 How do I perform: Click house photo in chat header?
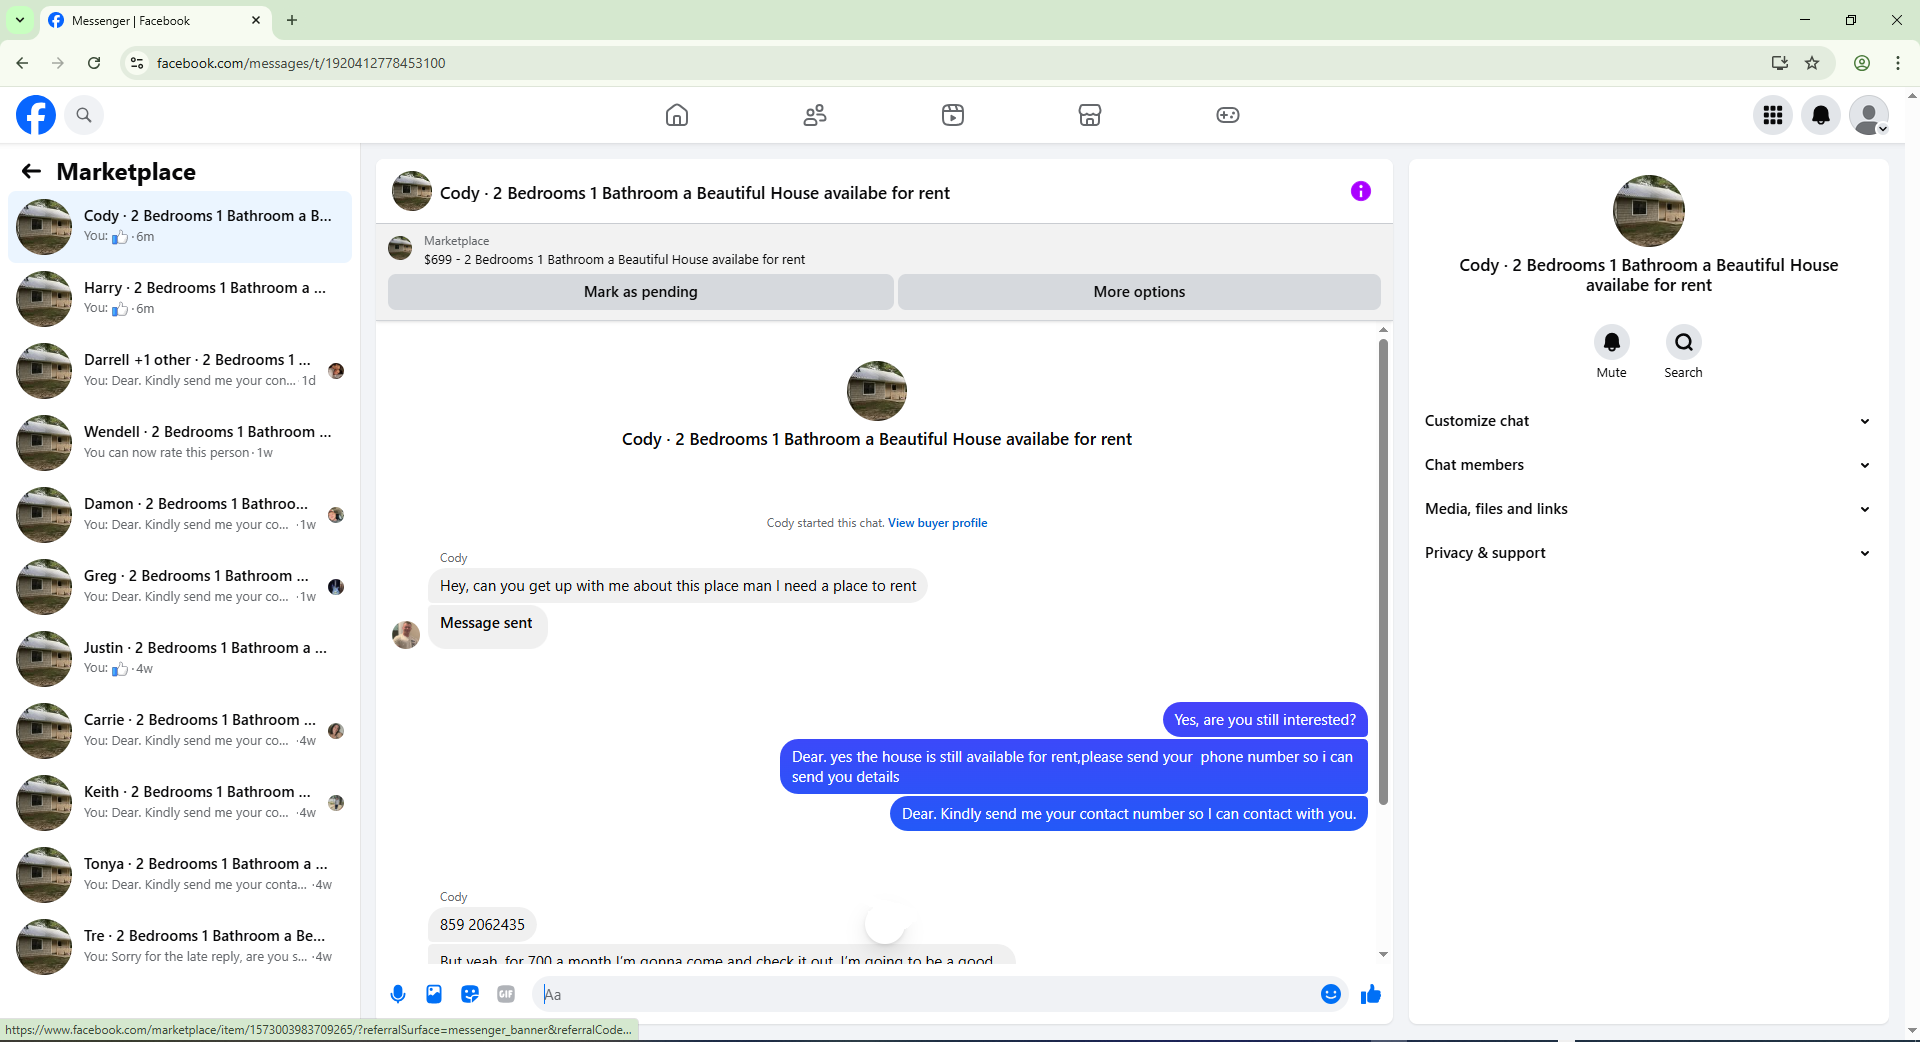[412, 191]
